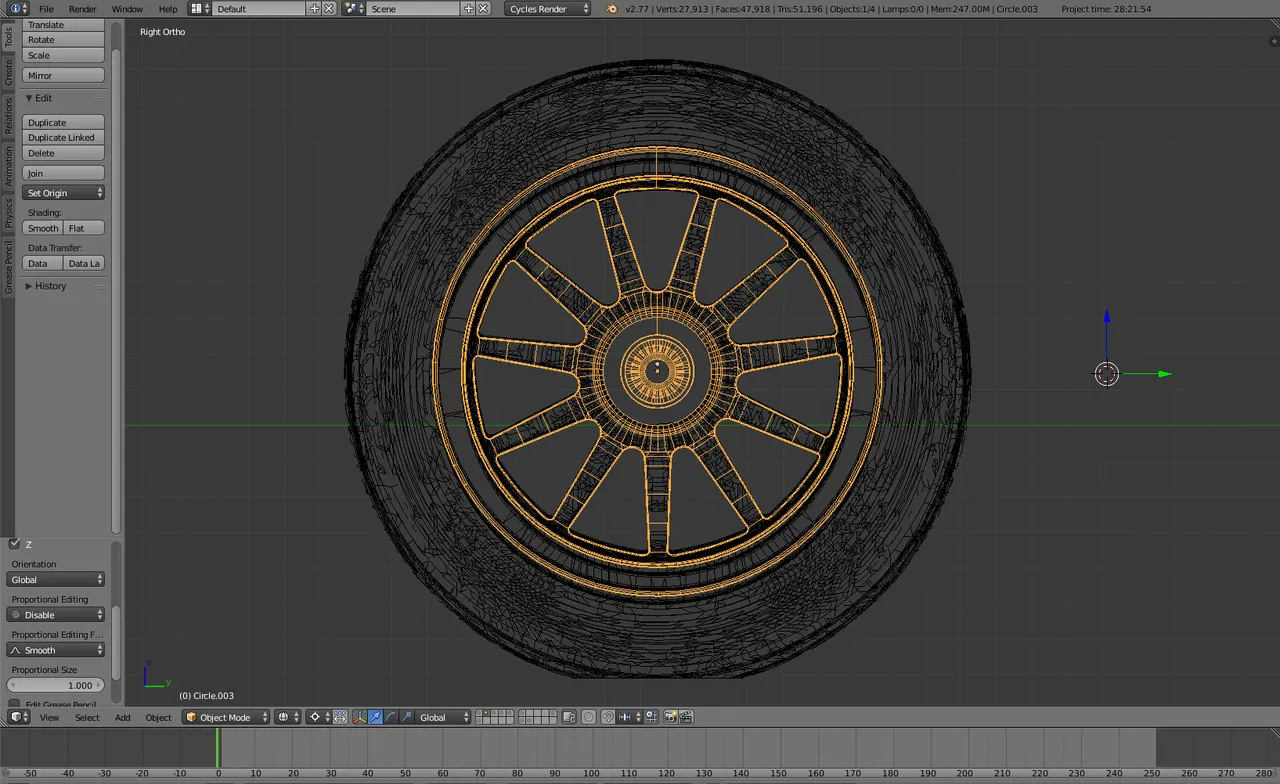
Task: Toggle Edit Grease Pencil checkbox
Action: click(14, 705)
